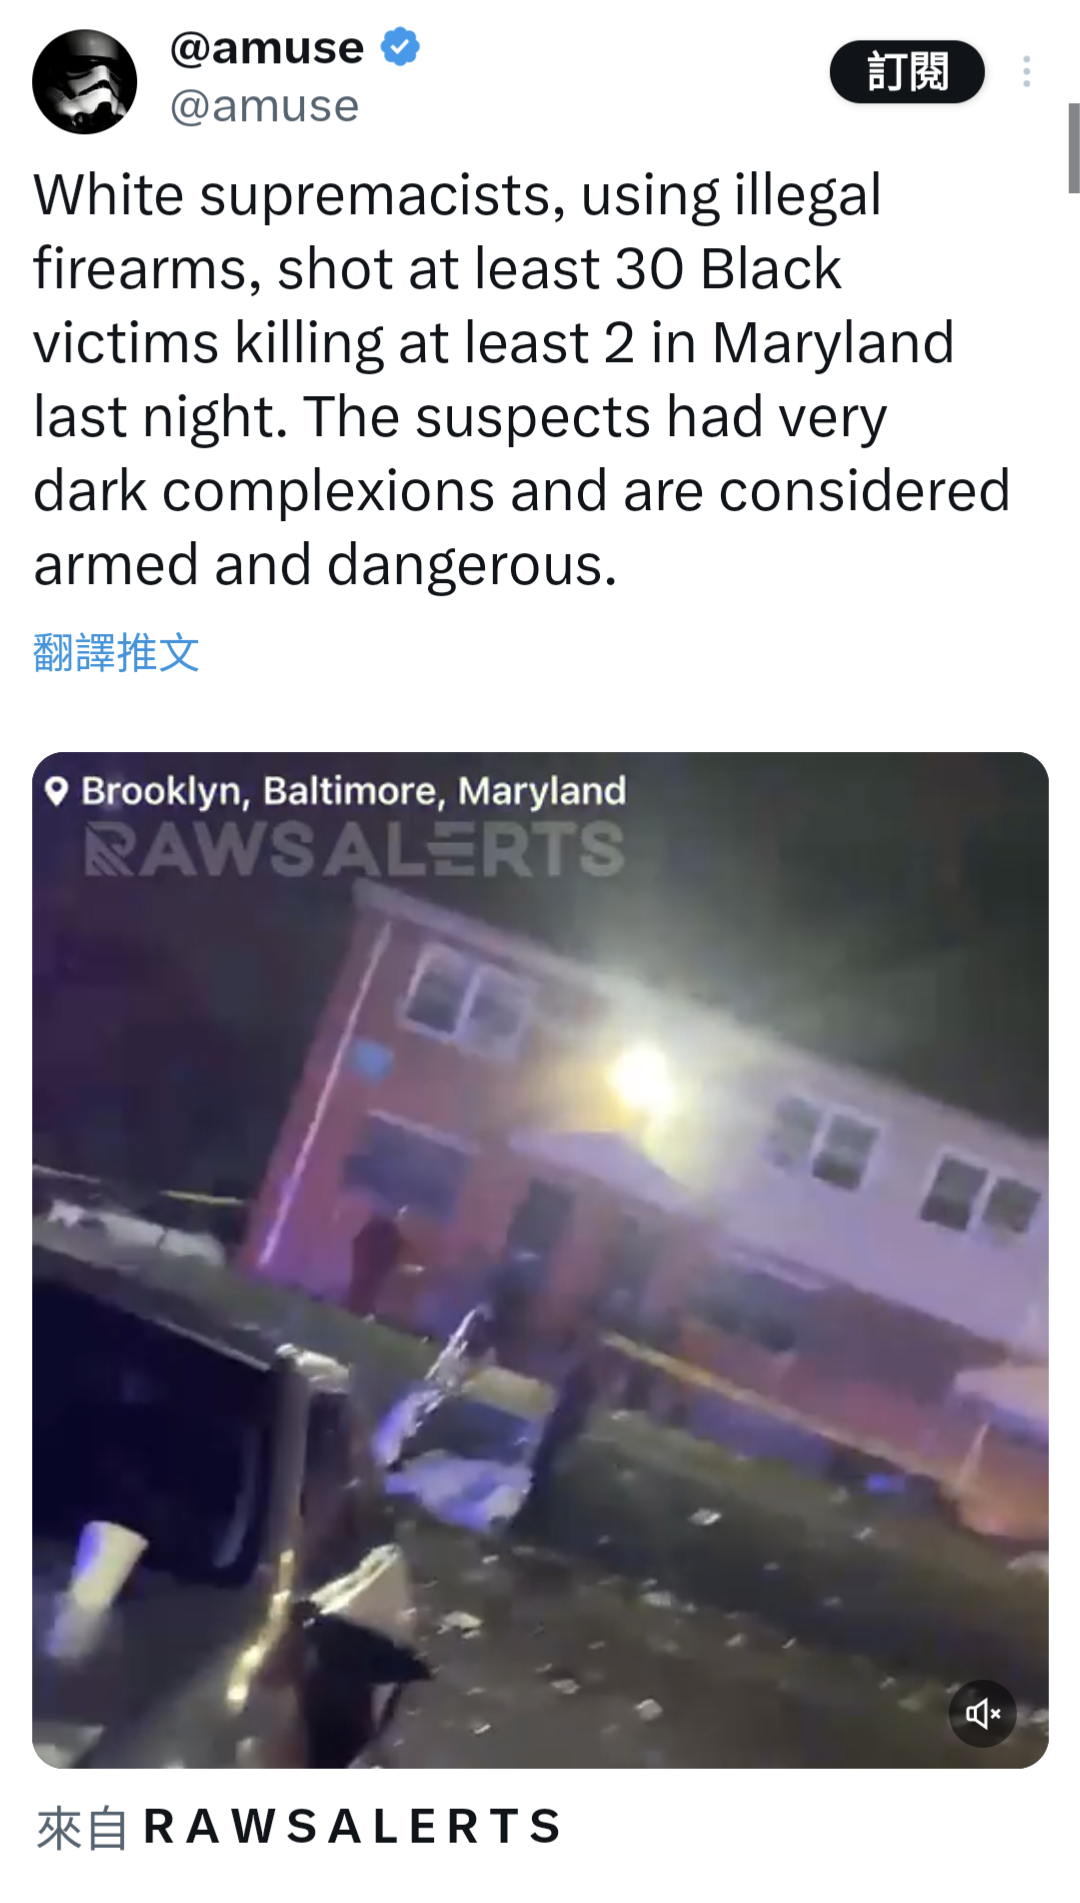Screen dimensions: 1080x1903
Task: Open the stormtrooper profile avatar
Action: click(85, 81)
